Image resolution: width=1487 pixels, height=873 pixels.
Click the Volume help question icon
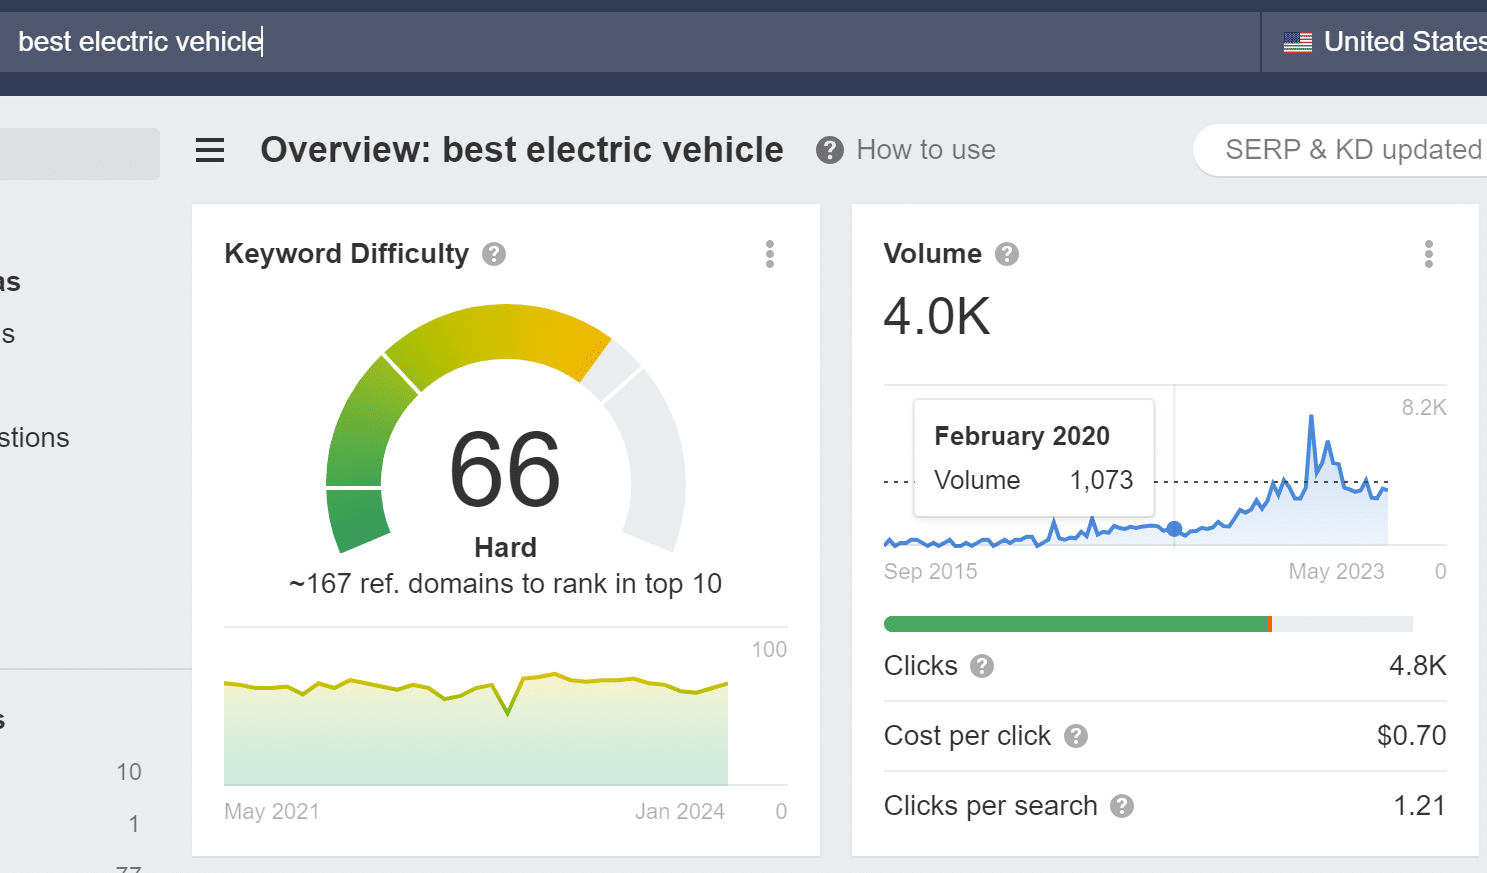click(1007, 254)
